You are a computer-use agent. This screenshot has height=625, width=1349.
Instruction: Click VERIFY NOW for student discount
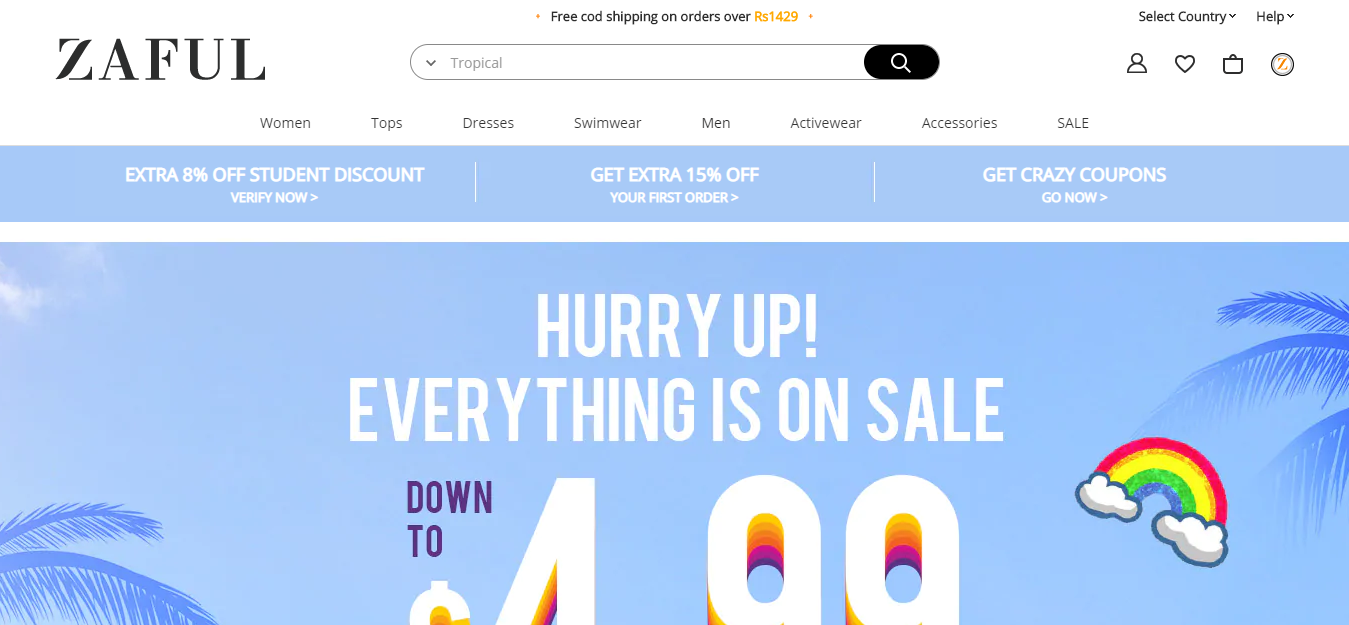pos(273,197)
